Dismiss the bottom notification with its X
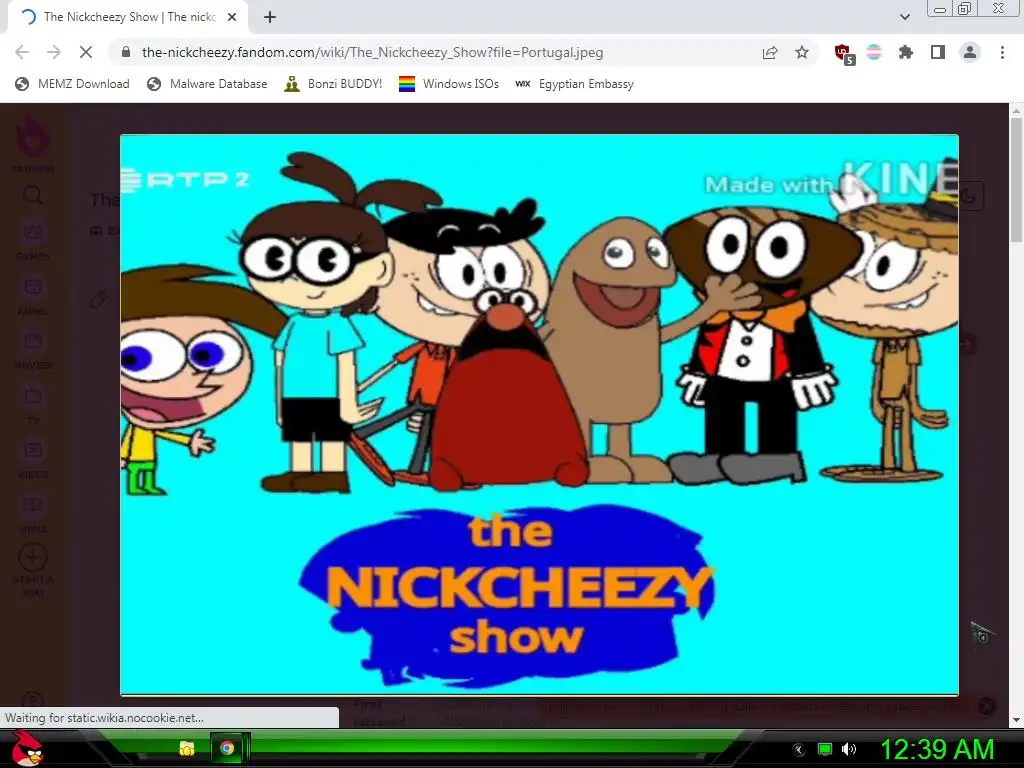 (987, 706)
